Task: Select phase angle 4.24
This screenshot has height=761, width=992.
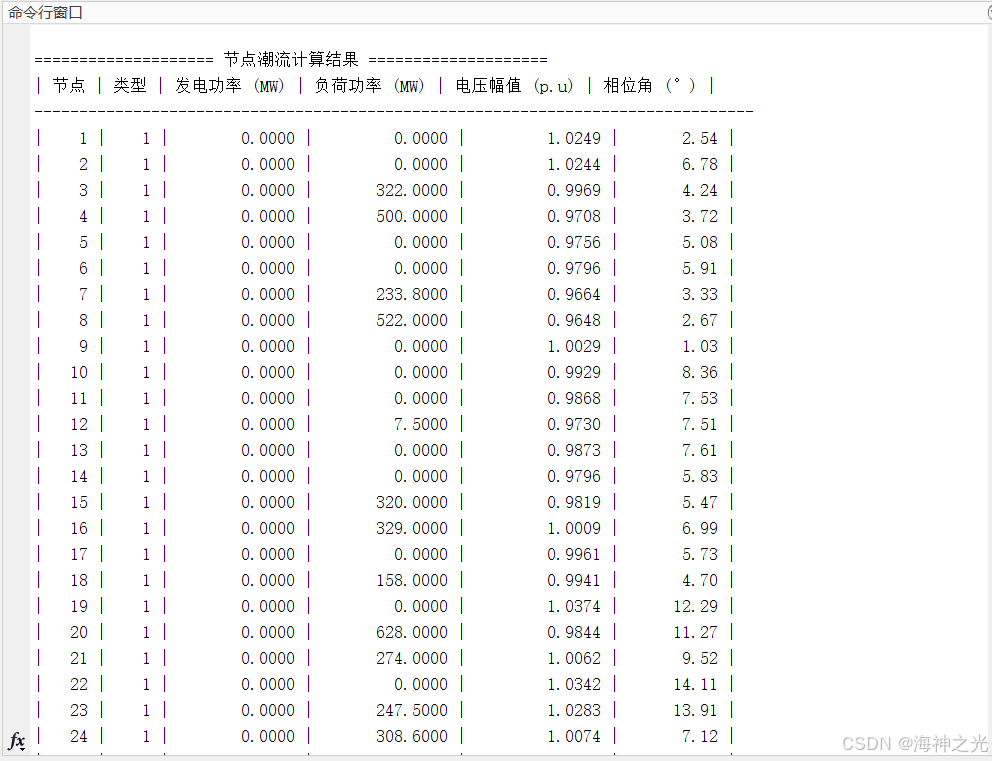Action: click(700, 190)
